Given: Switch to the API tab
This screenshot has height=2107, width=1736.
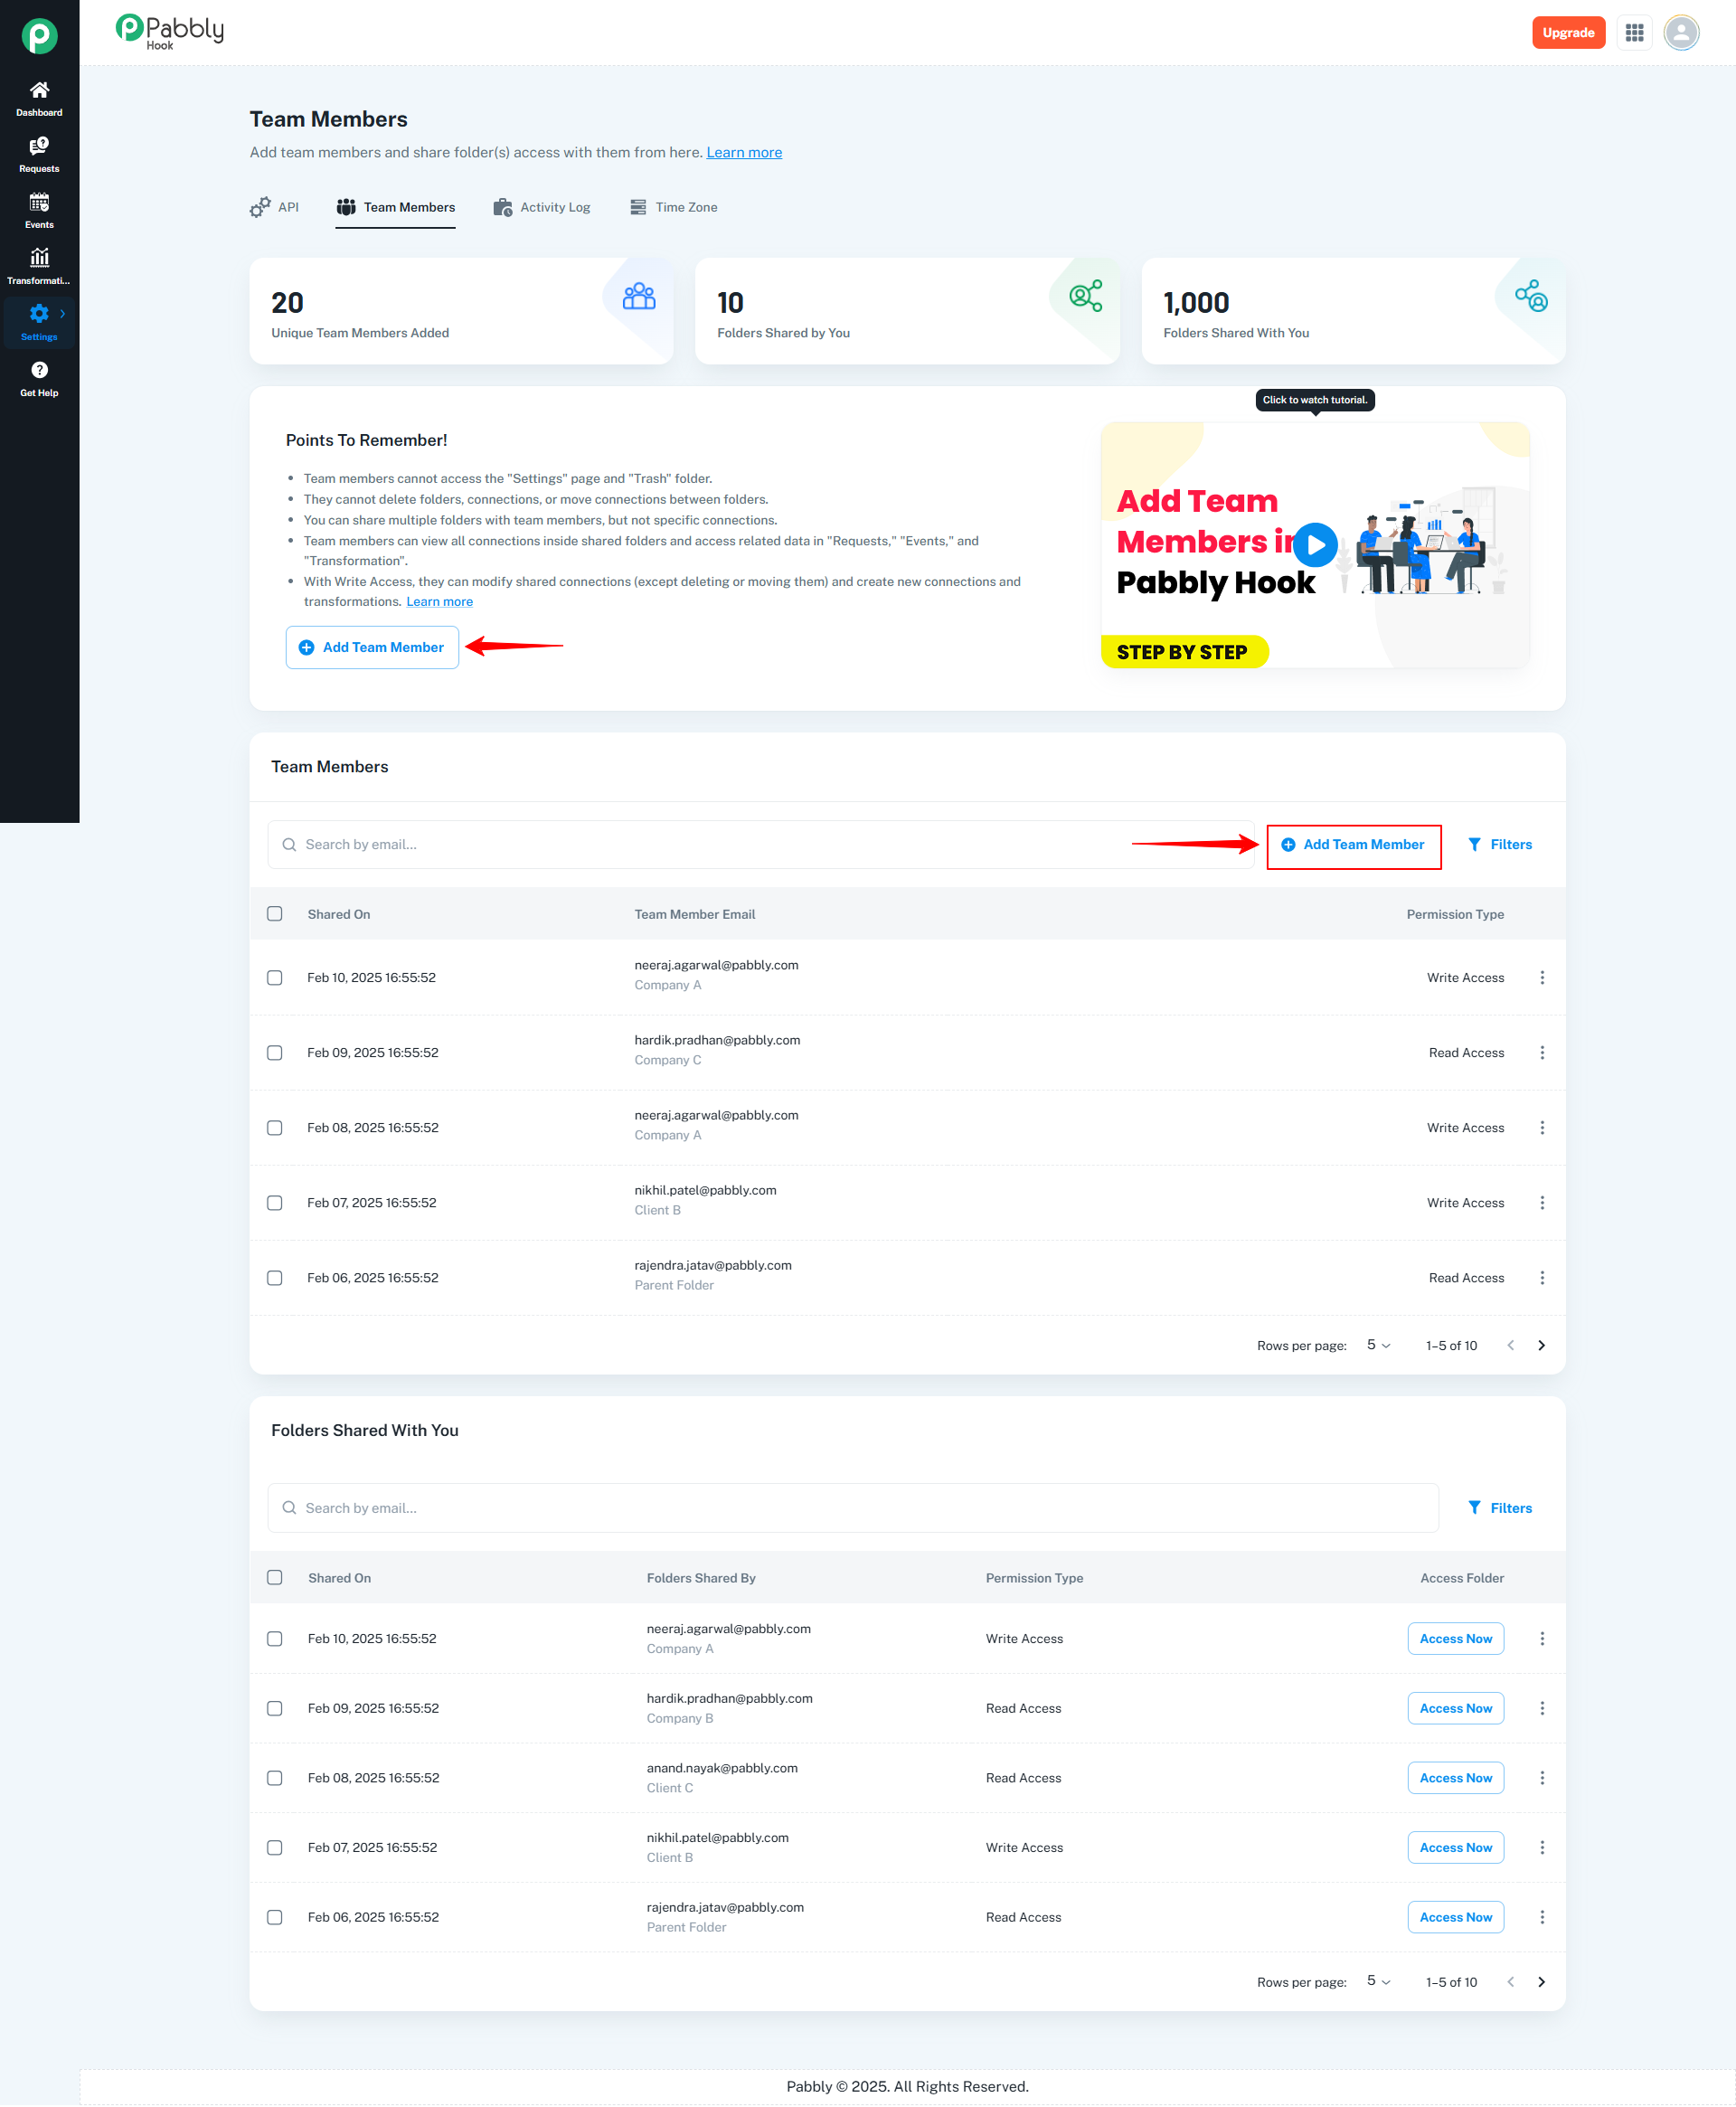Looking at the screenshot, I should click(x=274, y=207).
